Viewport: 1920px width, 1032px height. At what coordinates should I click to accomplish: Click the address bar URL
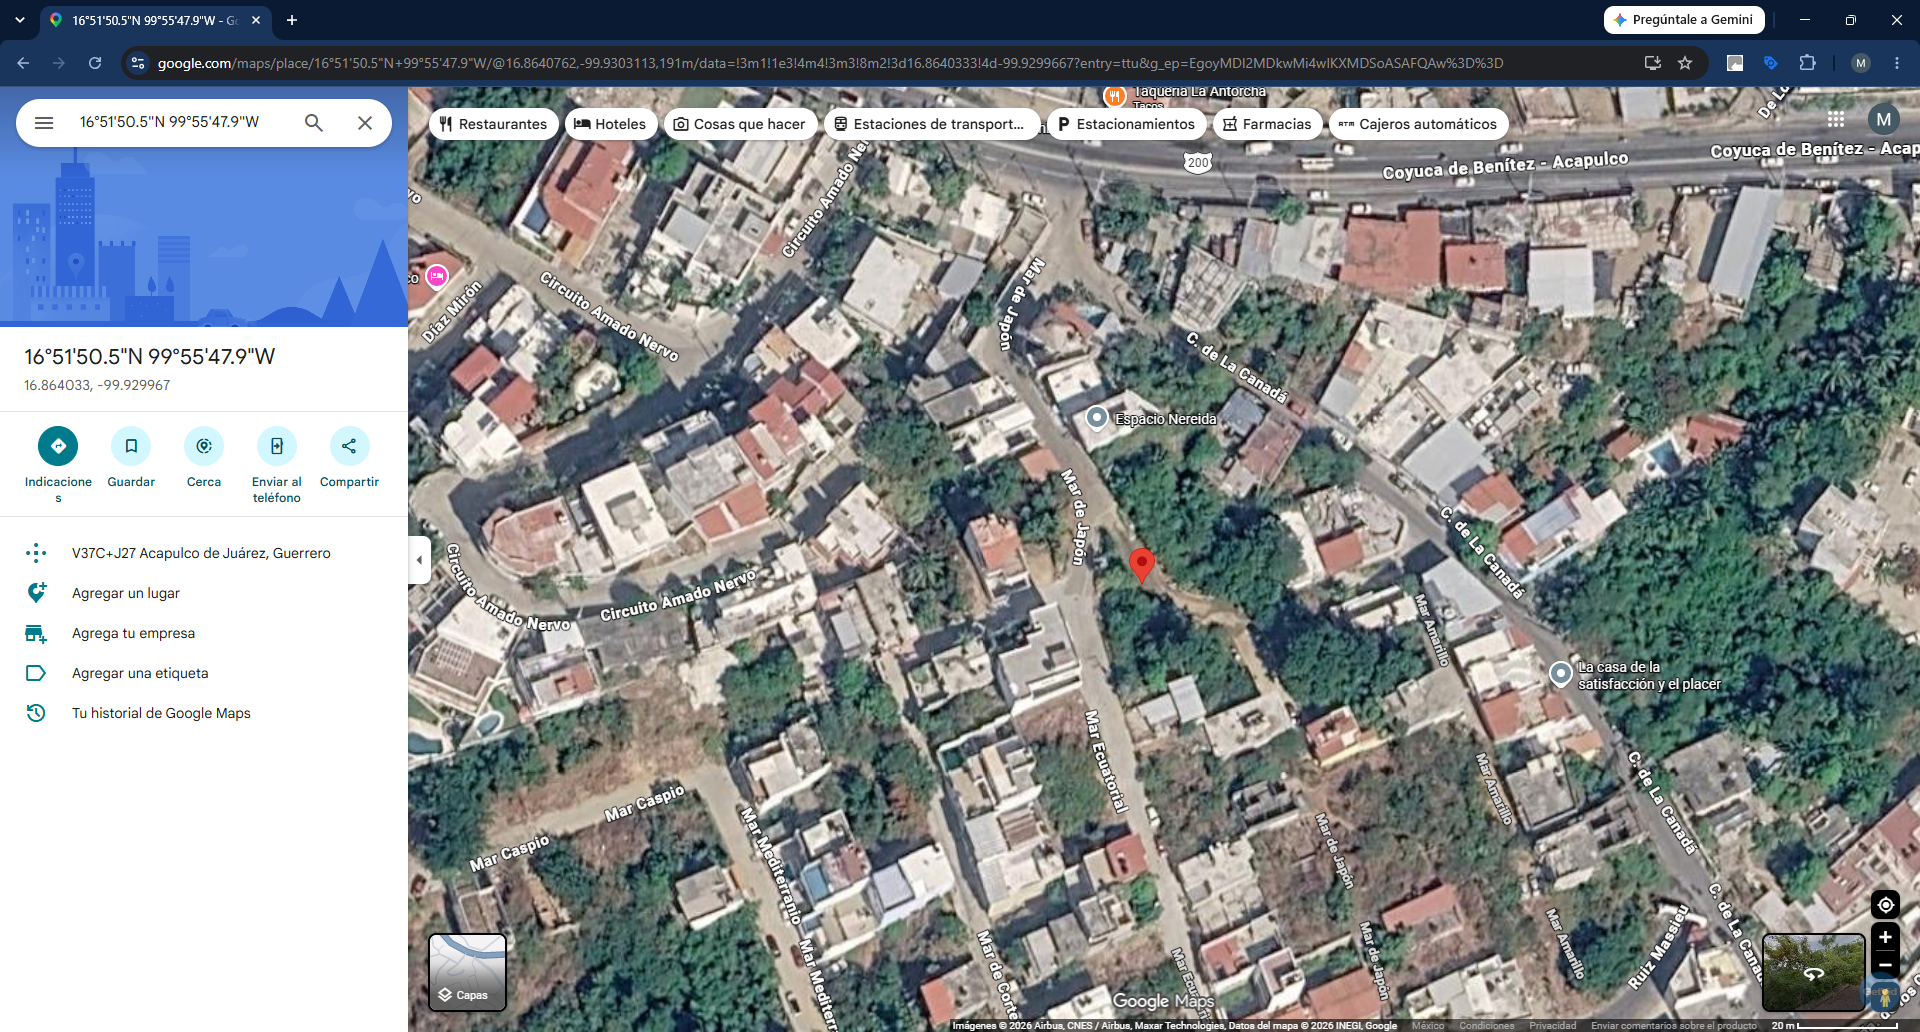click(830, 63)
